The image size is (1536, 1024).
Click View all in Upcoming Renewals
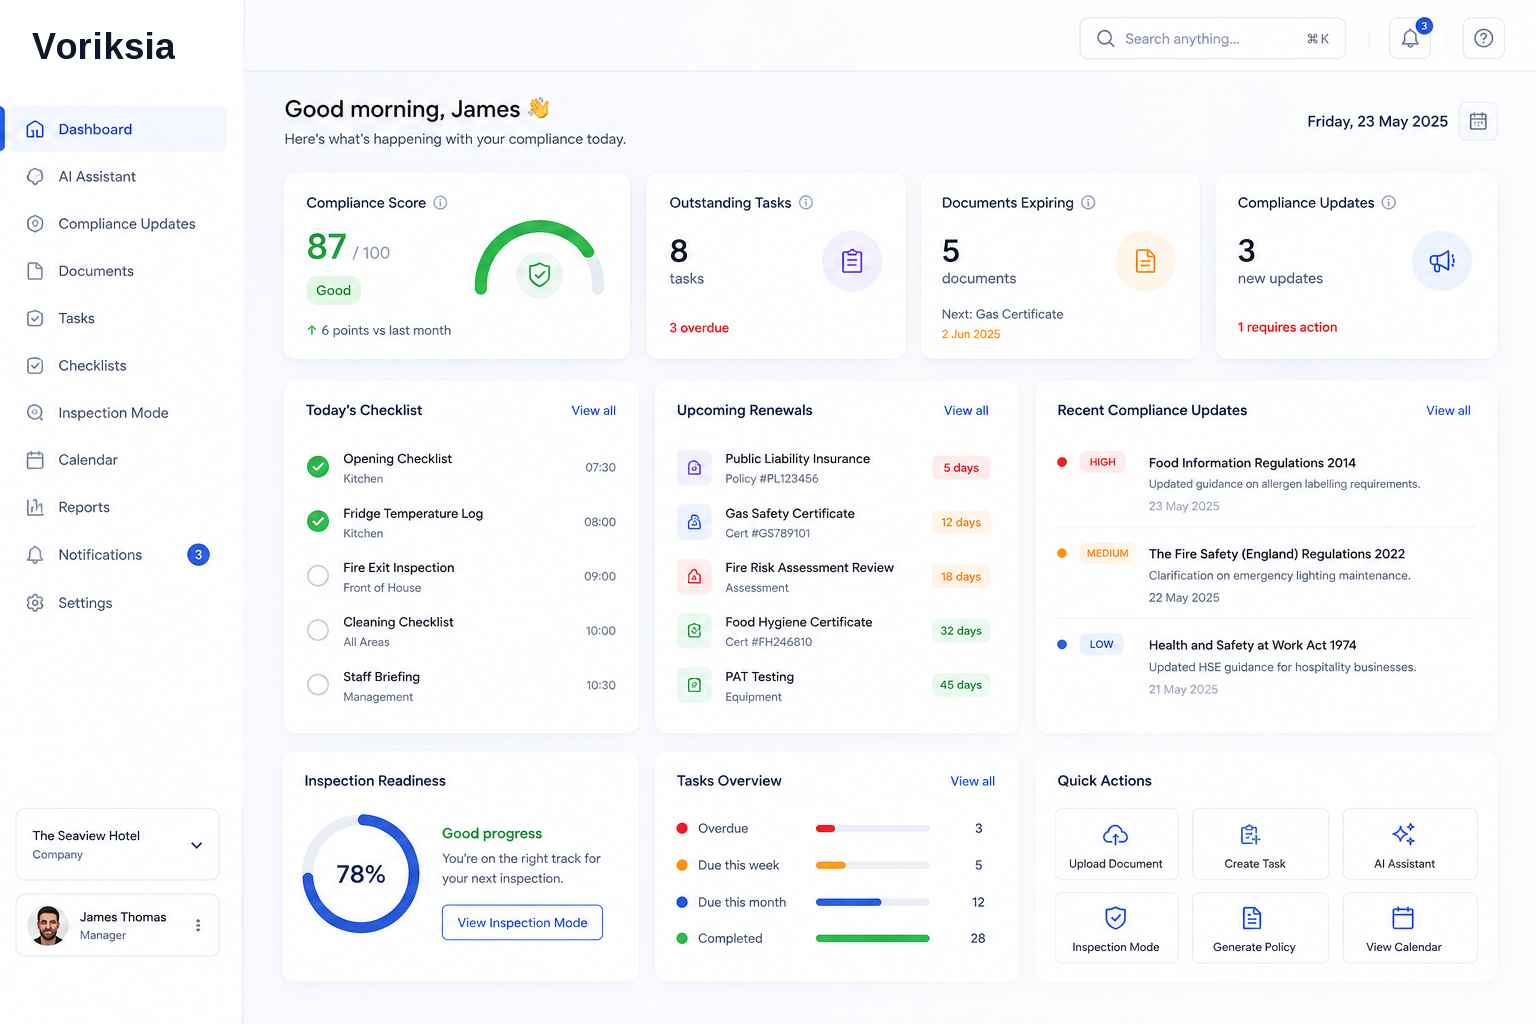pos(966,411)
